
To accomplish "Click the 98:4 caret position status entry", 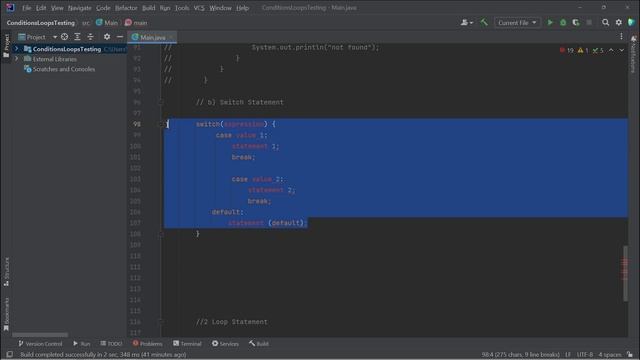I will coord(520,355).
